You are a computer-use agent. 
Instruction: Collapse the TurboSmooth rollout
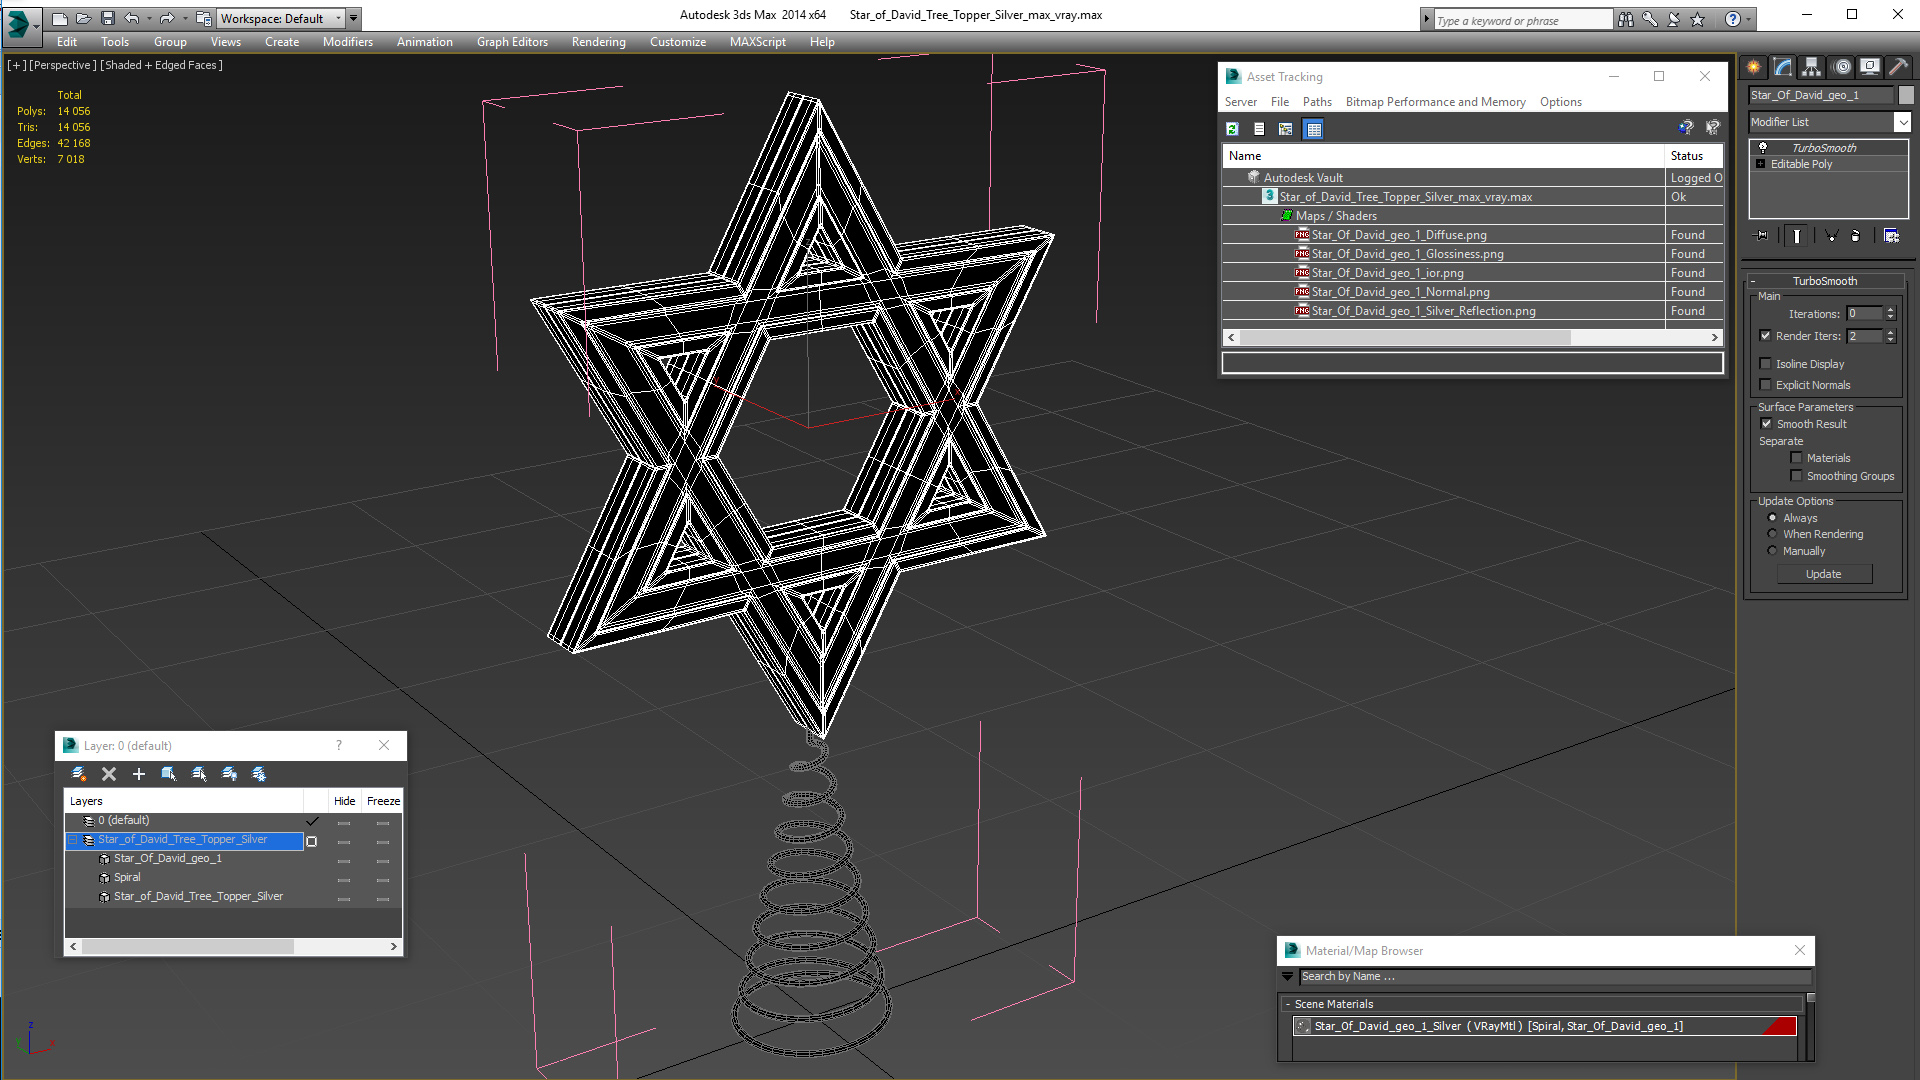1753,281
